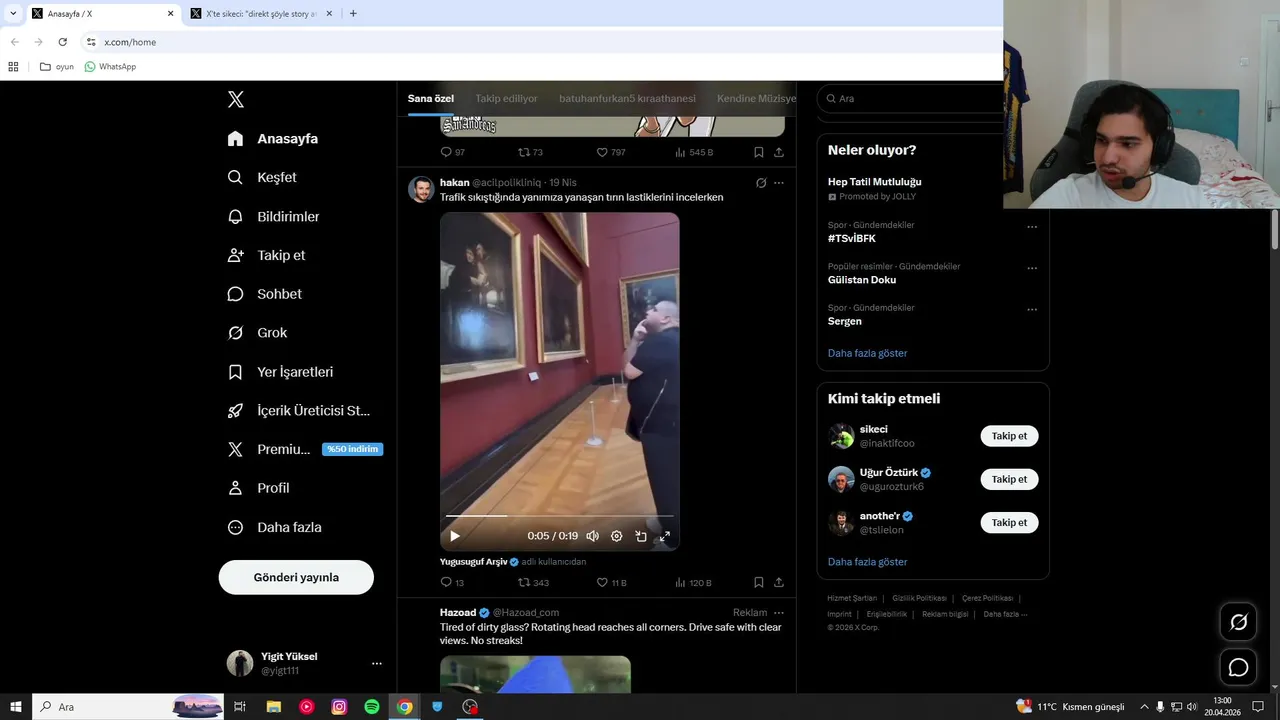The height and width of the screenshot is (720, 1280).
Task: Open more options on hakan's post
Action: (x=779, y=183)
